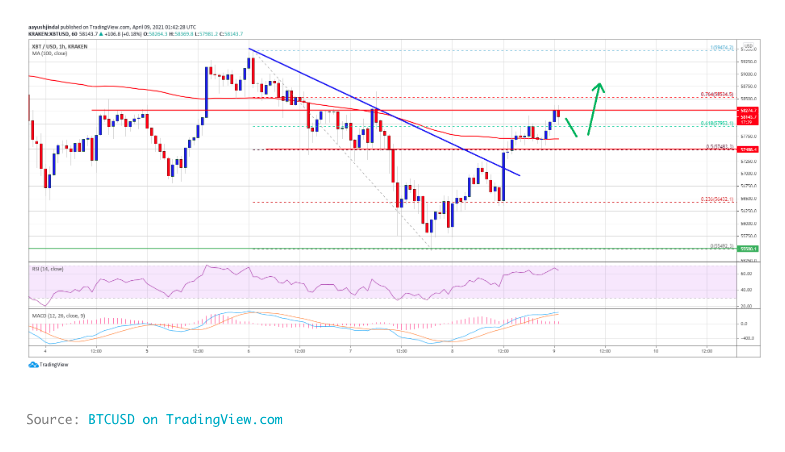This screenshot has height=452, width=785.
Task: Open the BTCUSD on TradingView.com source link
Action: pyautogui.click(x=185, y=419)
